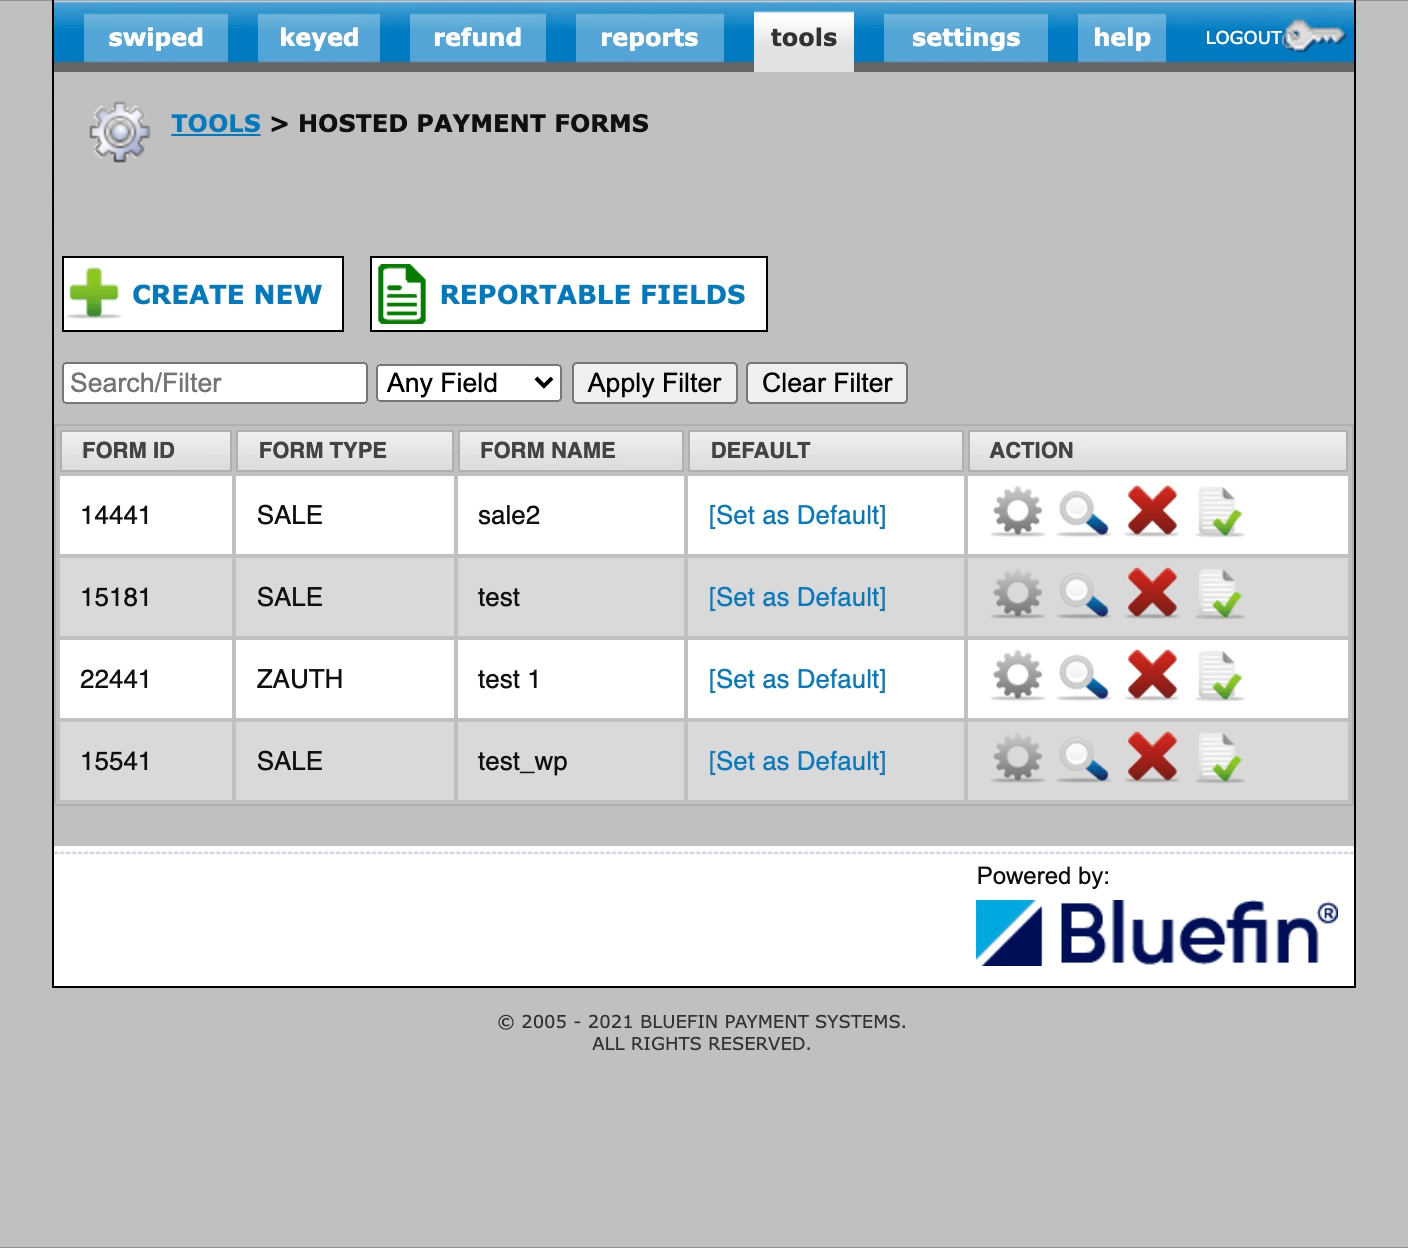Open gear settings for form 15181

point(1017,594)
